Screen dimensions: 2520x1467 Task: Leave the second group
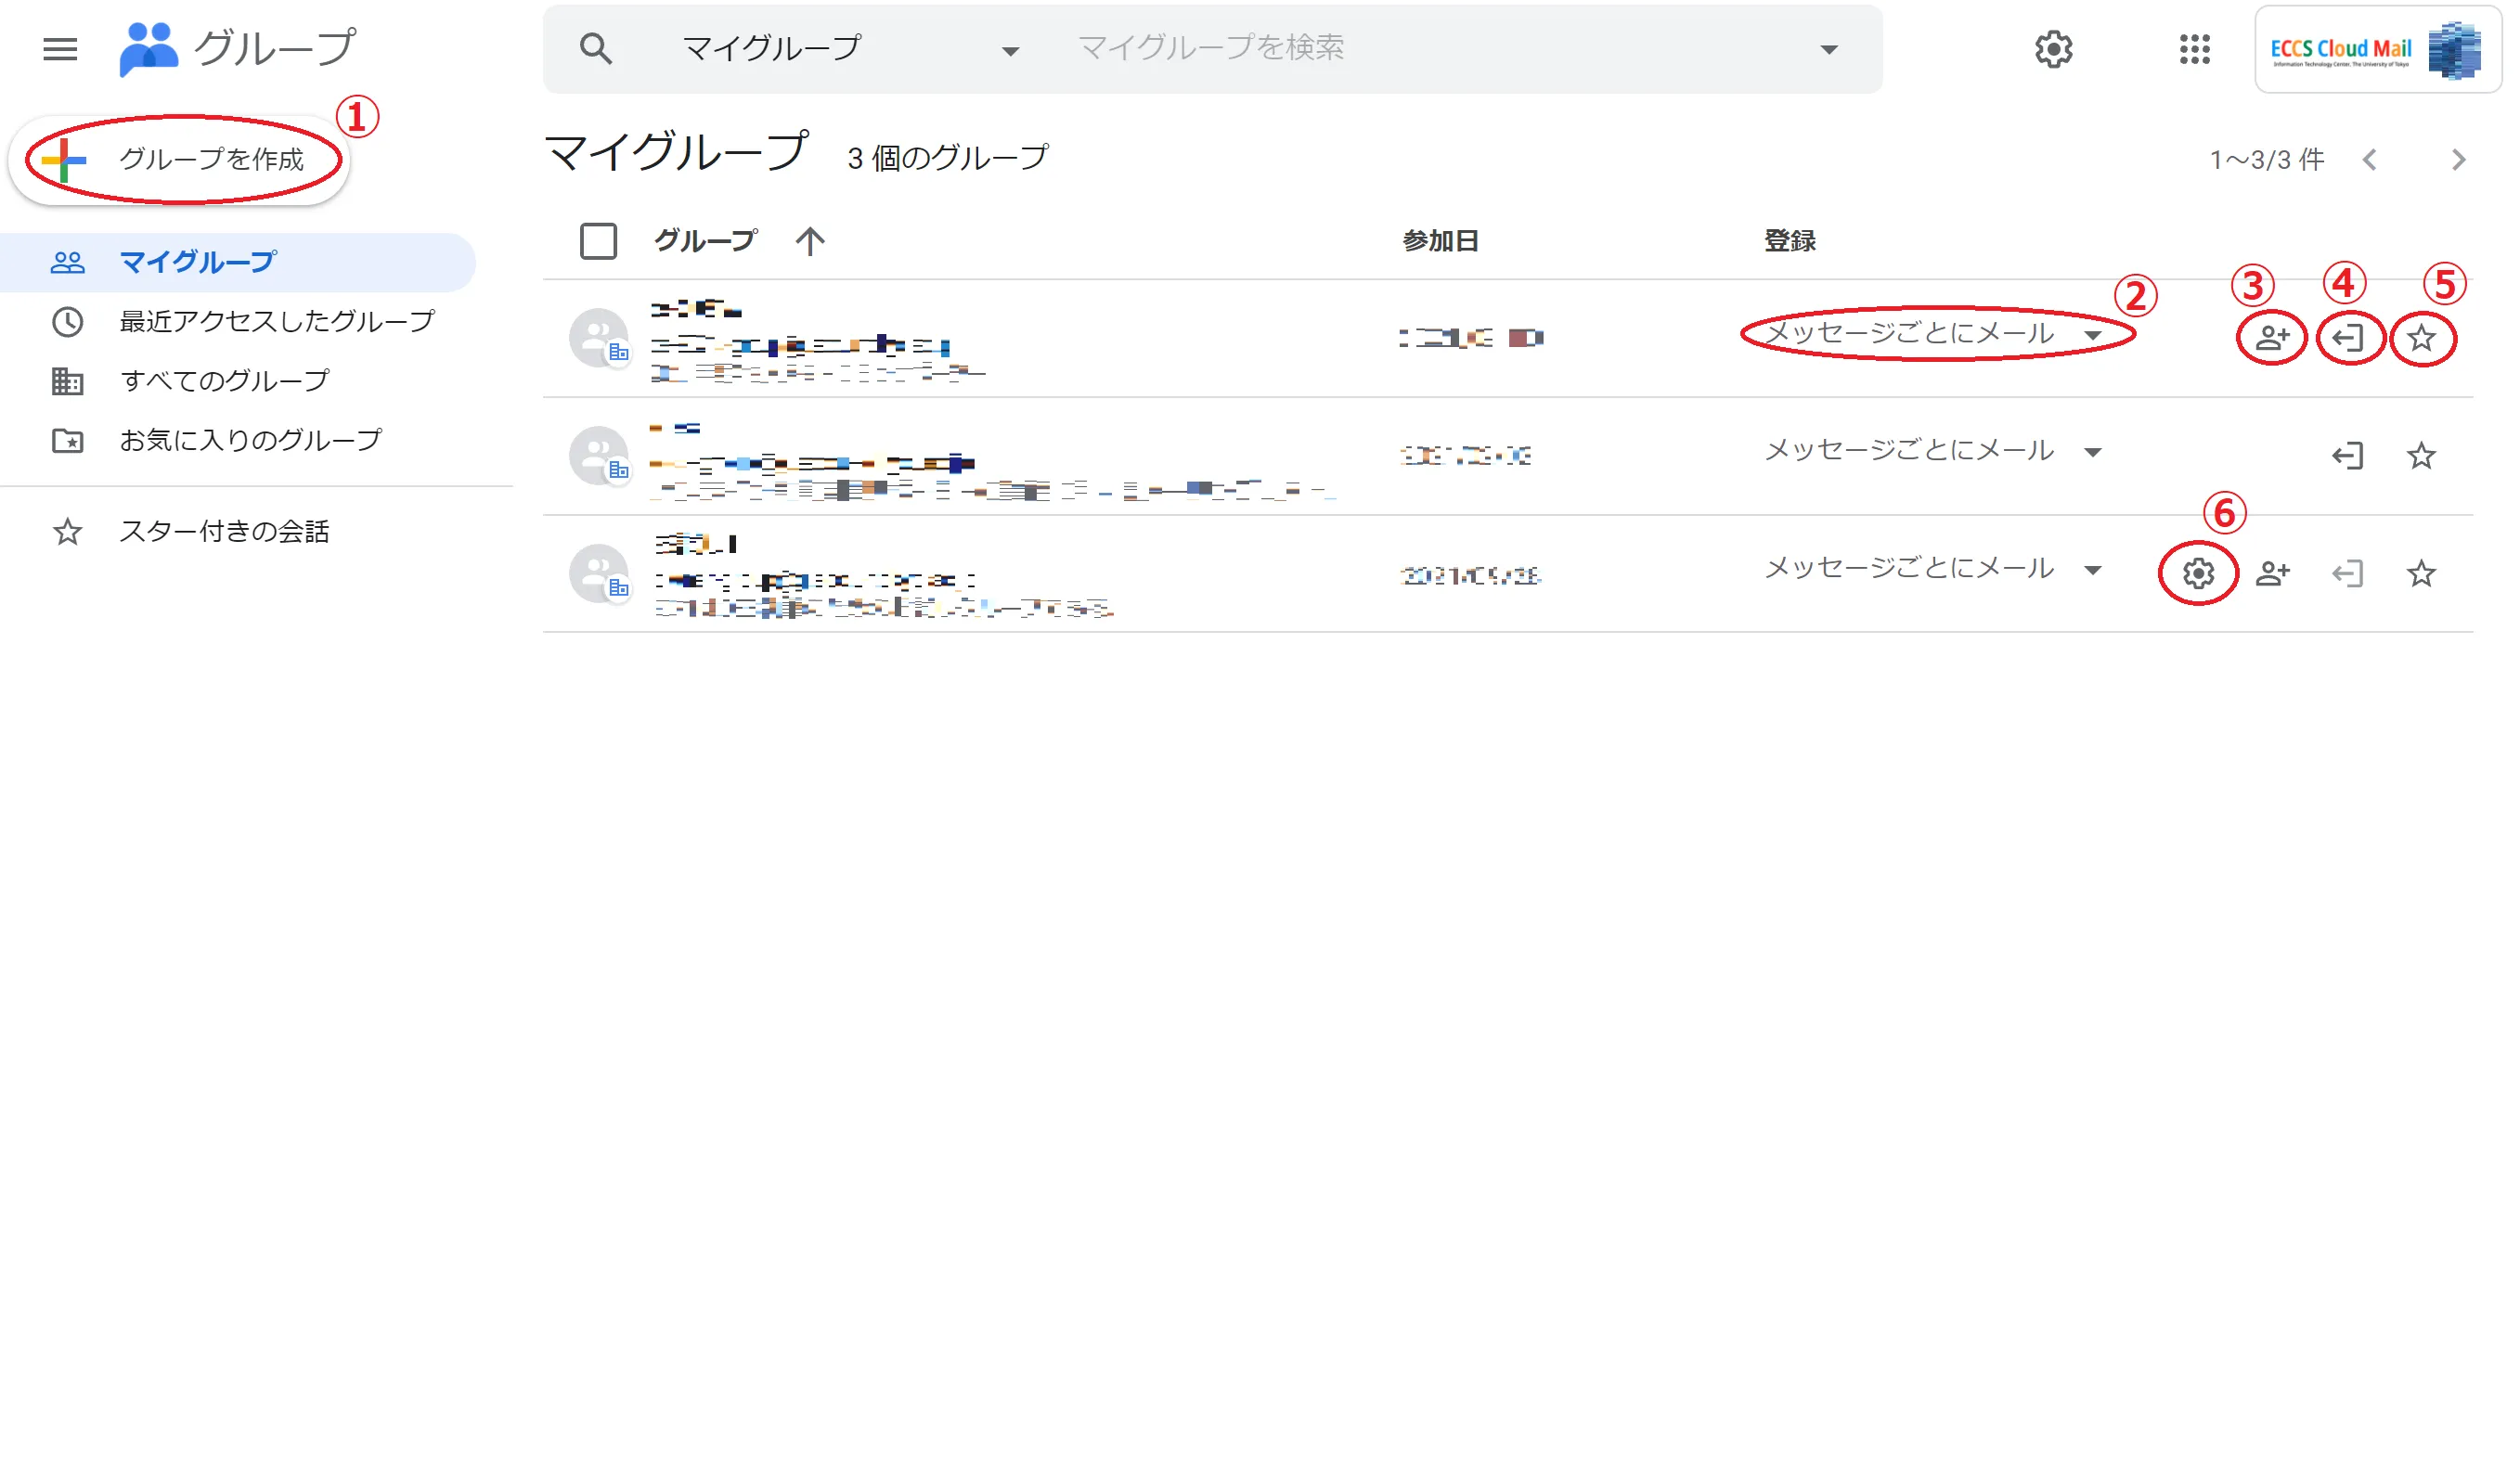coord(2347,456)
